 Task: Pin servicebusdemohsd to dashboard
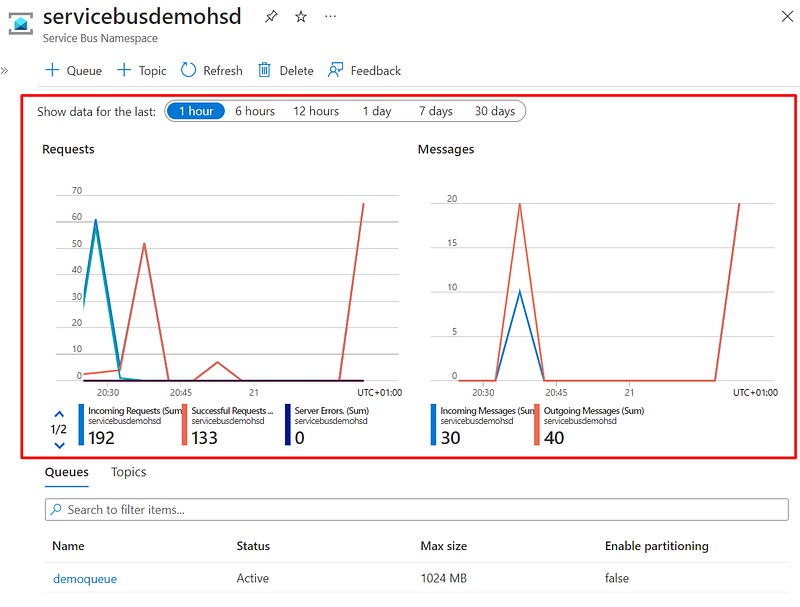coord(271,17)
